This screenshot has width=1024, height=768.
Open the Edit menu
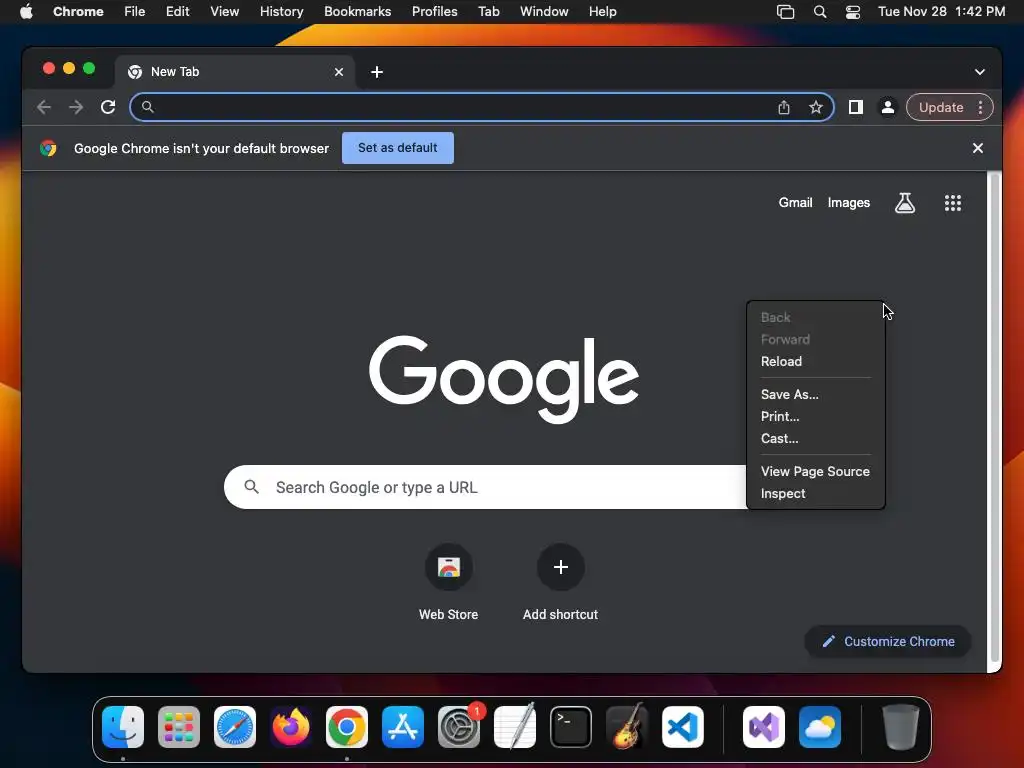(177, 12)
